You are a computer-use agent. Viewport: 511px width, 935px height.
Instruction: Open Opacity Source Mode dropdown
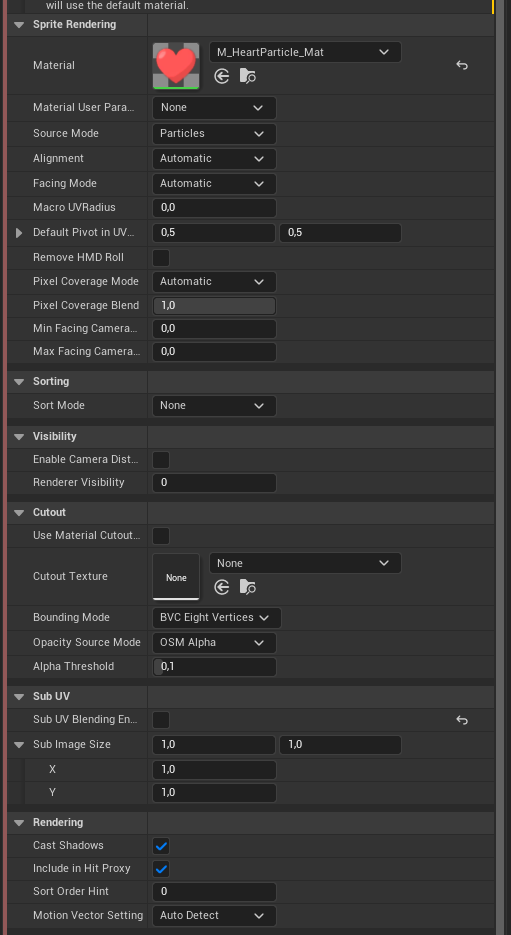point(214,643)
